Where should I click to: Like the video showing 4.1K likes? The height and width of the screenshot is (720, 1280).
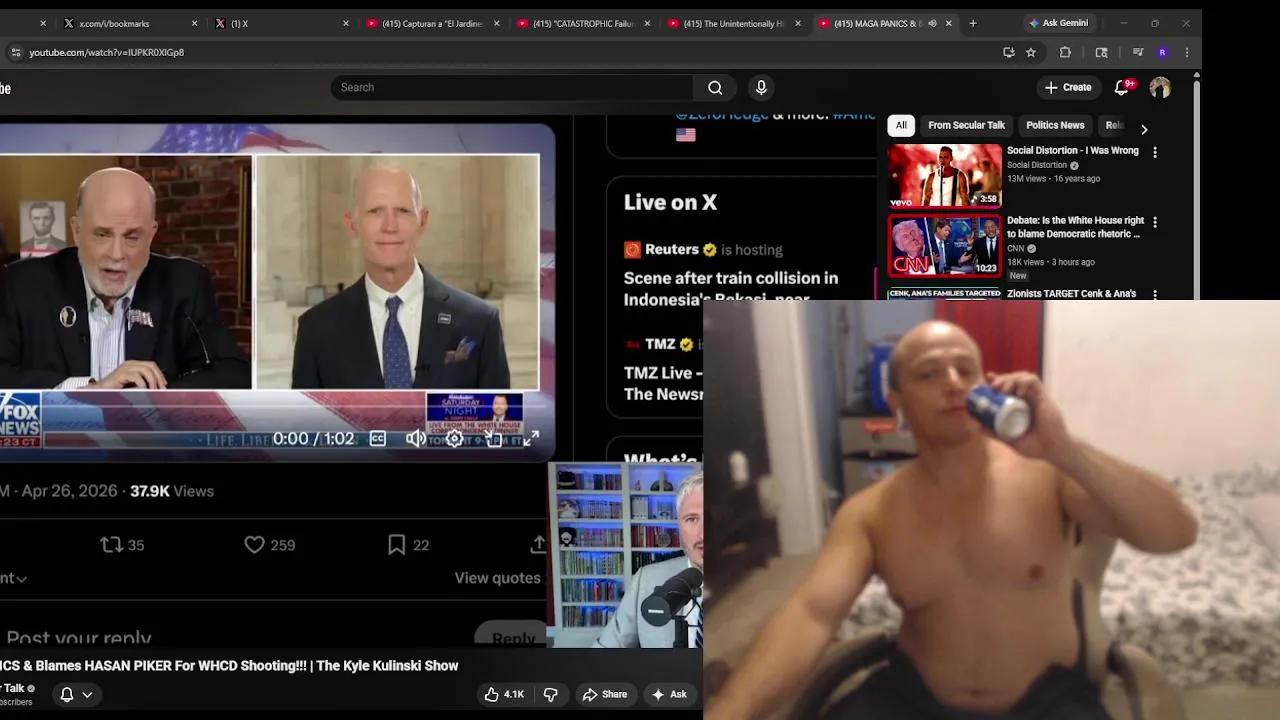[505, 694]
